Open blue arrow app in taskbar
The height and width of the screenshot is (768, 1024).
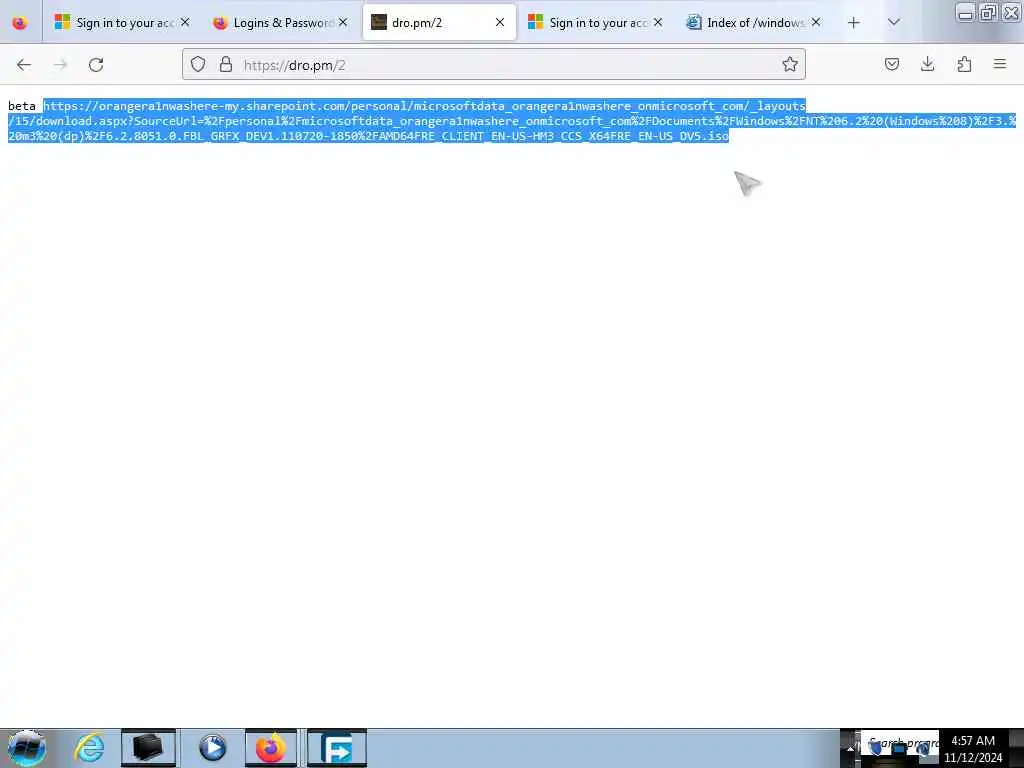[x=337, y=748]
